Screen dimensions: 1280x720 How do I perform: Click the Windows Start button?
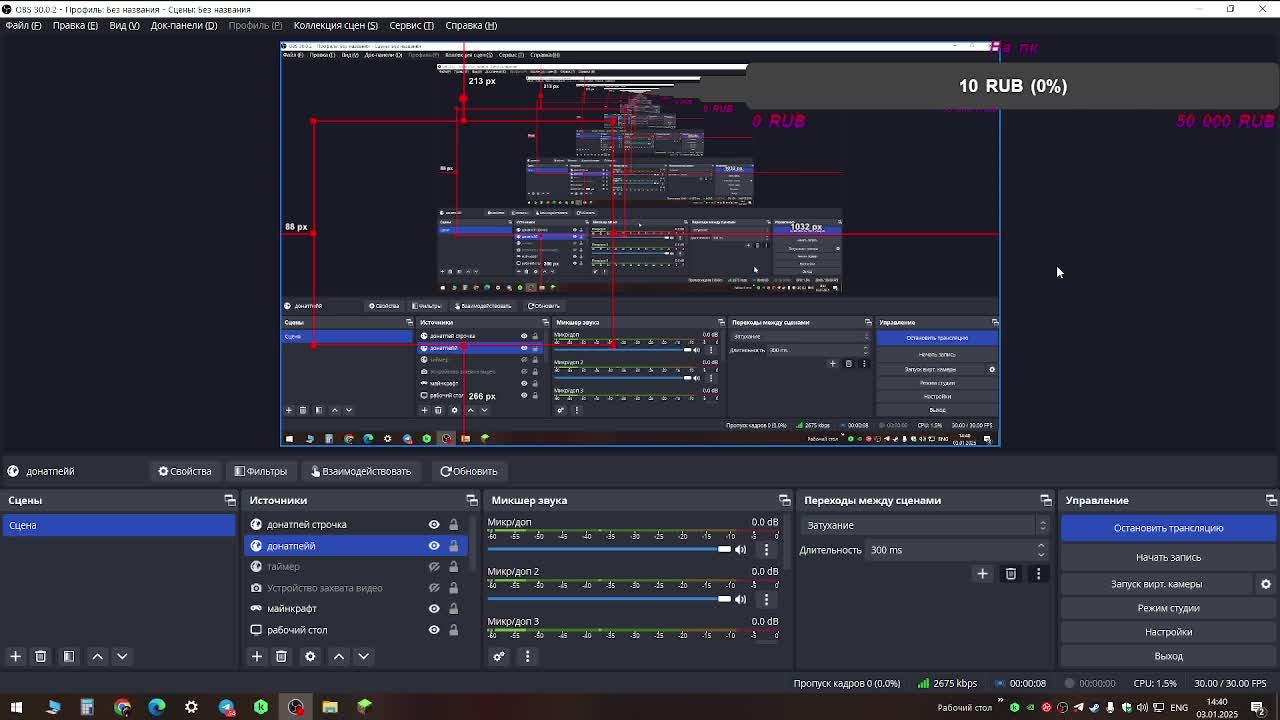click(x=16, y=707)
